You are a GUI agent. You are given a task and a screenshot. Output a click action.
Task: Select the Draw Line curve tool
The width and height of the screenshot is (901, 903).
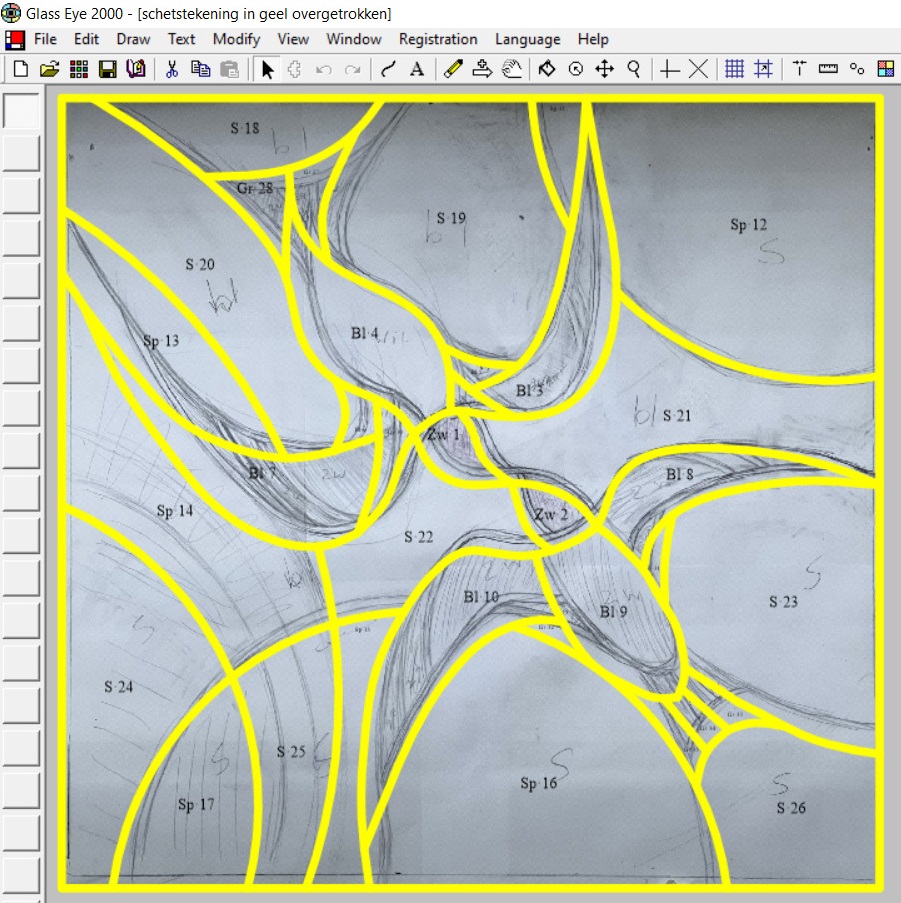point(388,69)
